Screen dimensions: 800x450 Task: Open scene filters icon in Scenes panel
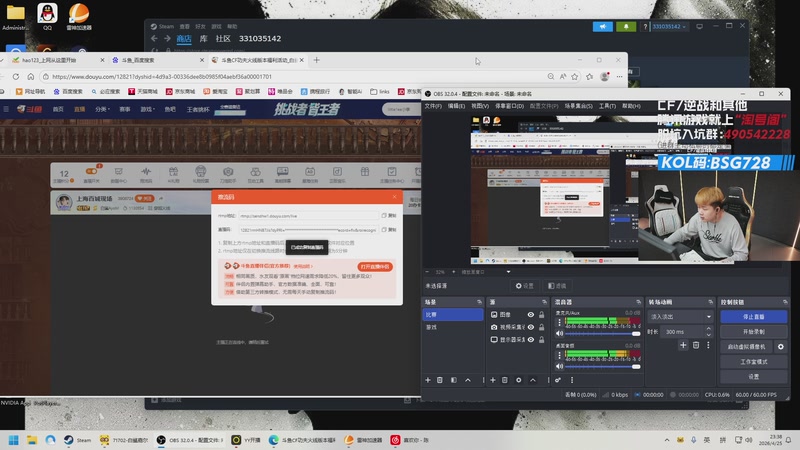pyautogui.click(x=454, y=380)
